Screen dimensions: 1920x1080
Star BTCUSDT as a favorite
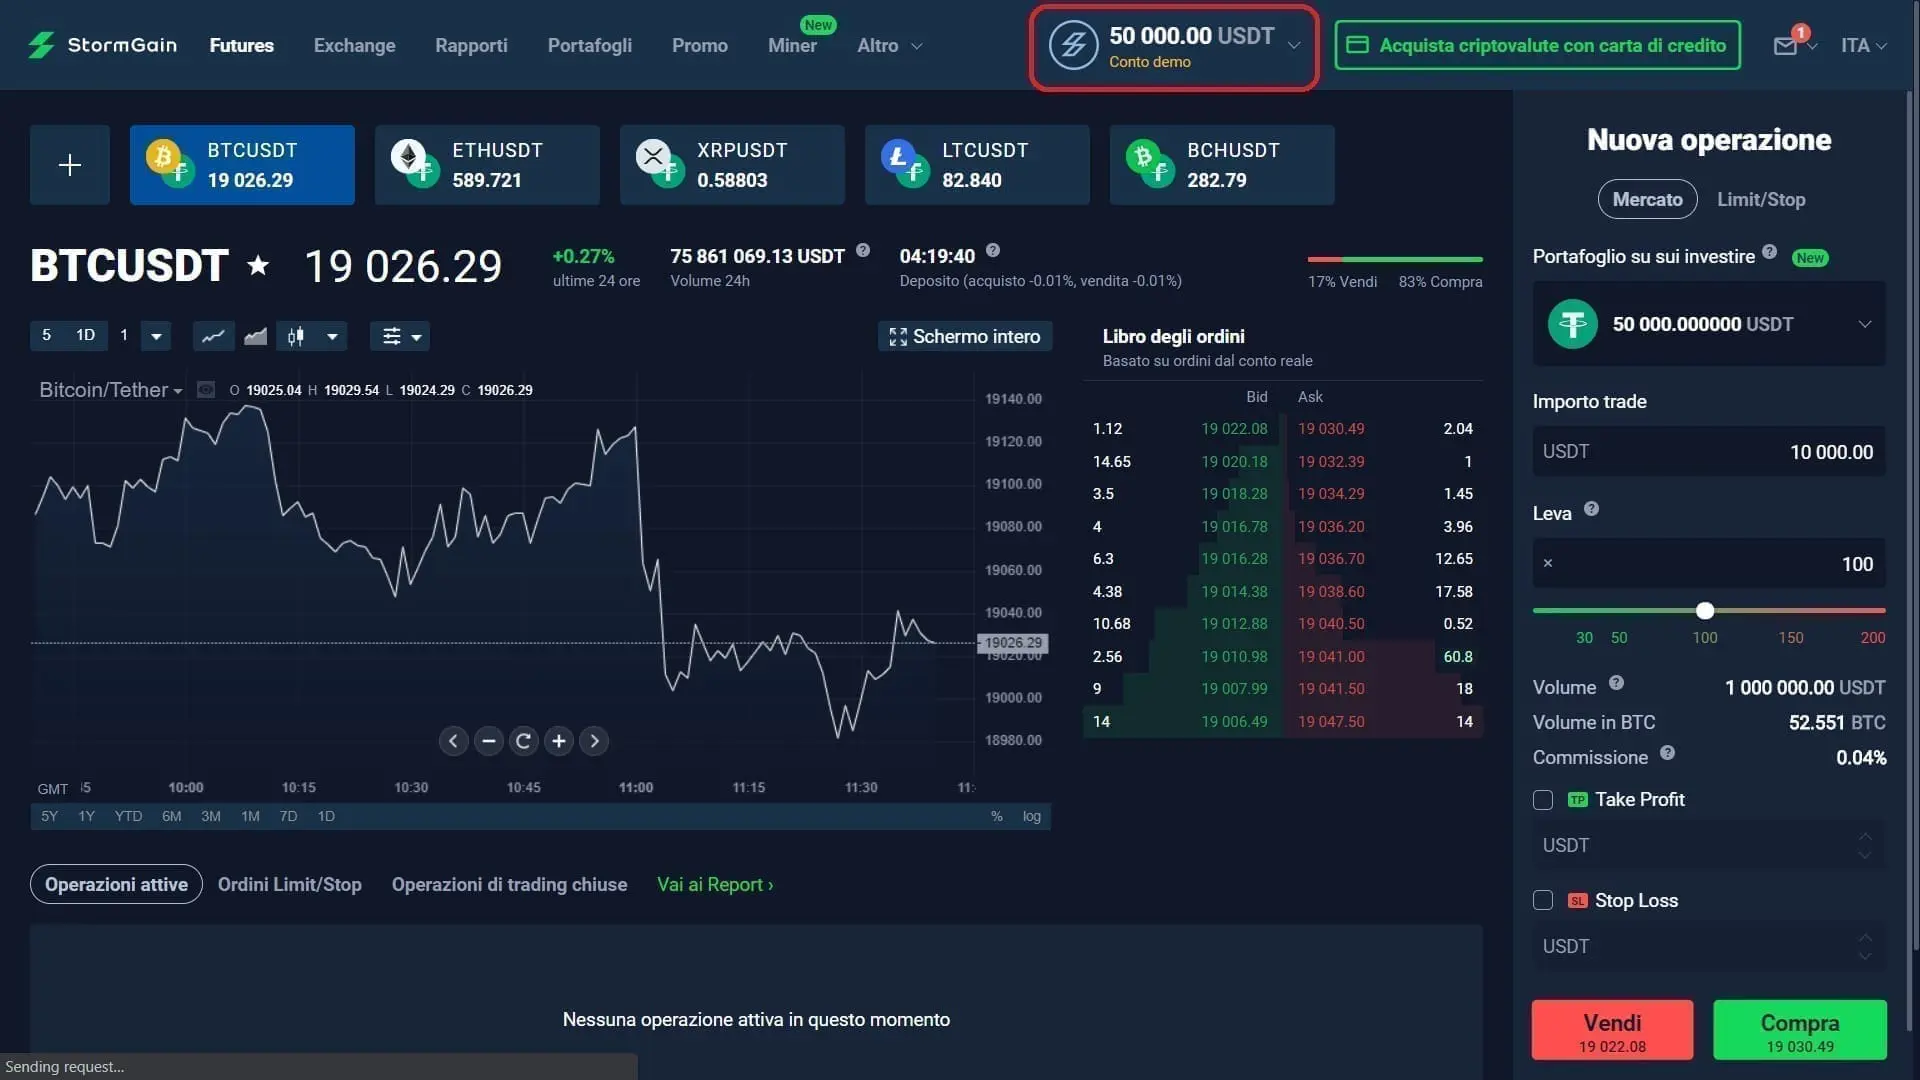[x=257, y=265]
